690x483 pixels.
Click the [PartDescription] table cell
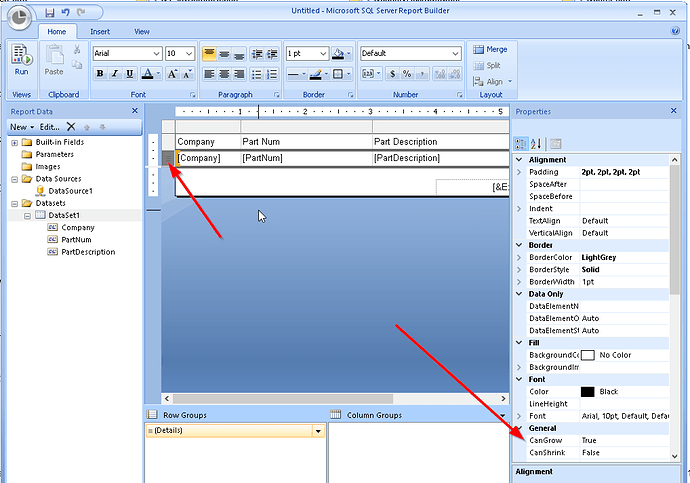coord(440,158)
